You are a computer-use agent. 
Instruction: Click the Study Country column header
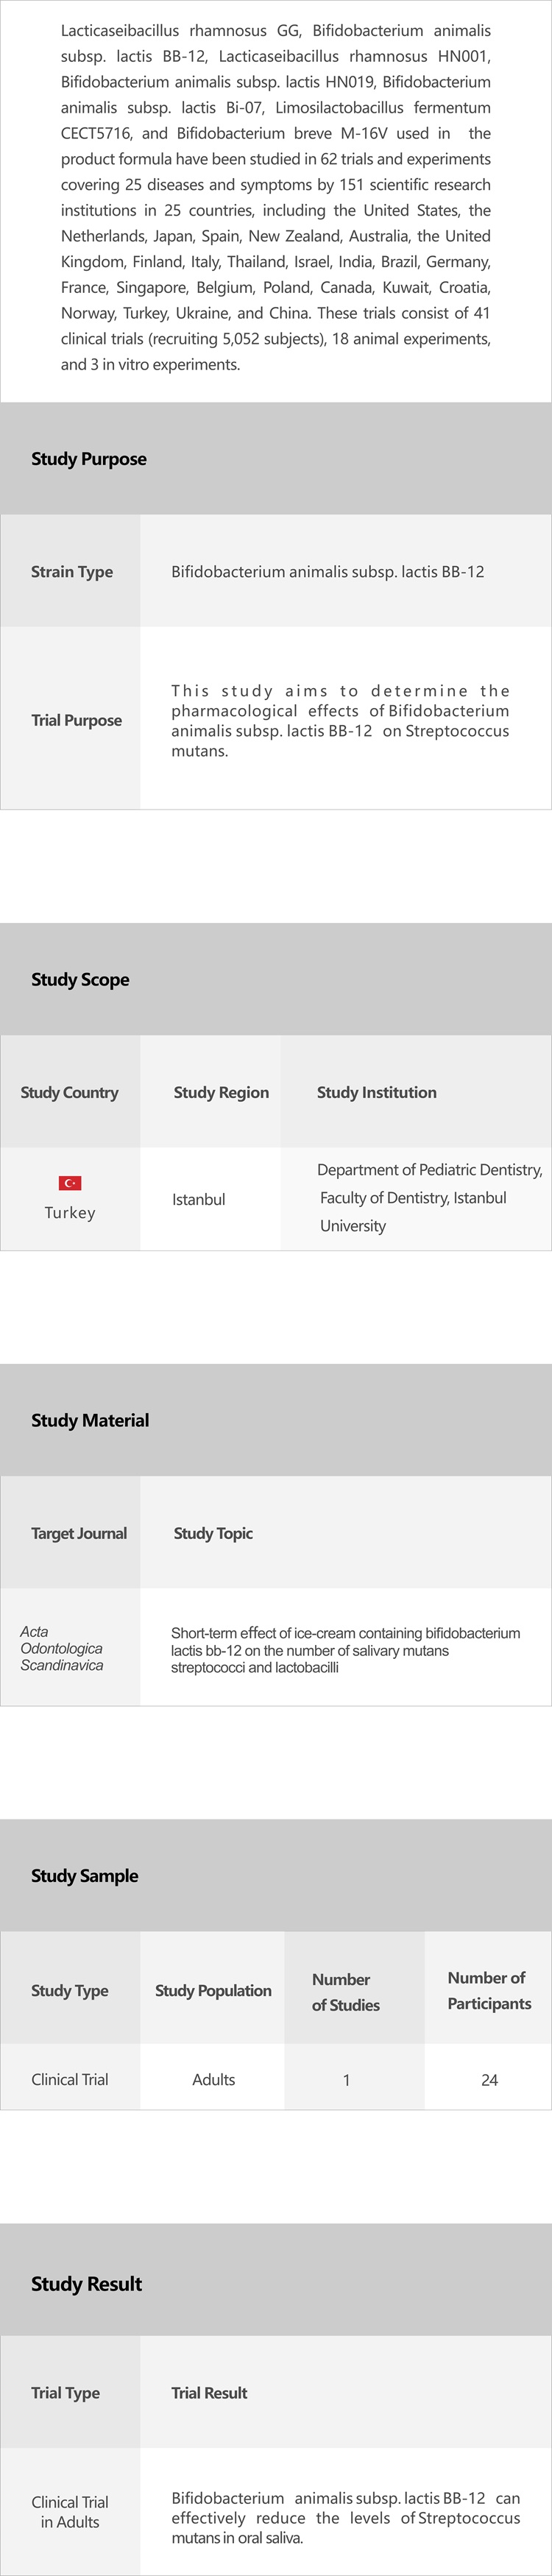coord(69,1092)
